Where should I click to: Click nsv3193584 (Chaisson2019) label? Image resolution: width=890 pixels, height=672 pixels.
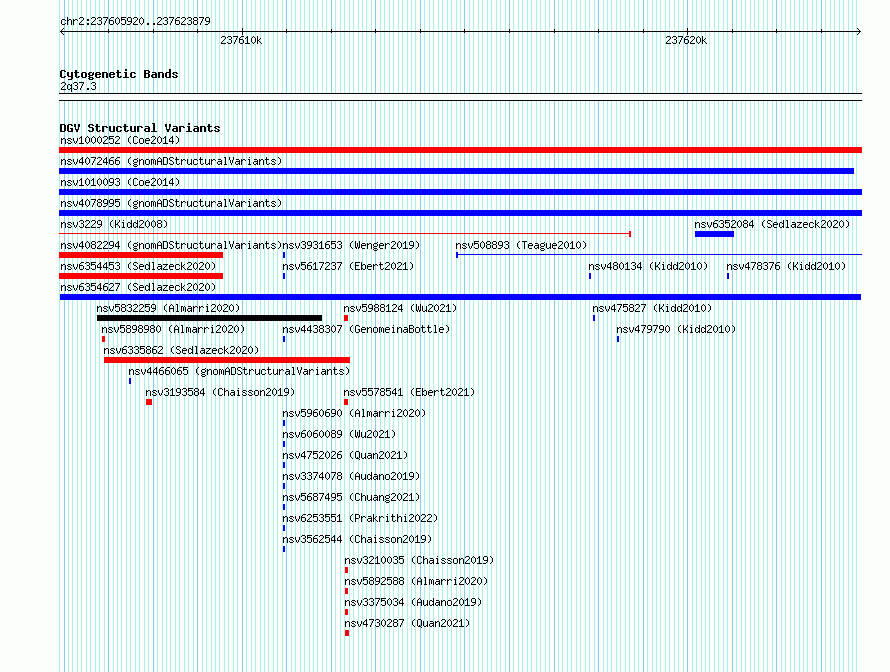[x=220, y=392]
